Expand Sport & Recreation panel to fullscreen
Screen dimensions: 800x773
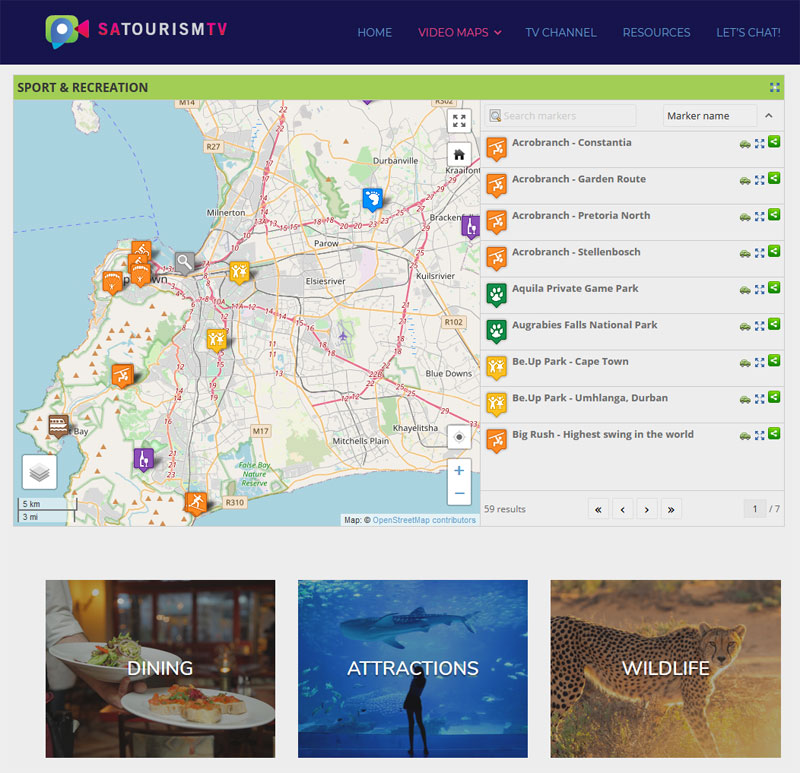(774, 87)
